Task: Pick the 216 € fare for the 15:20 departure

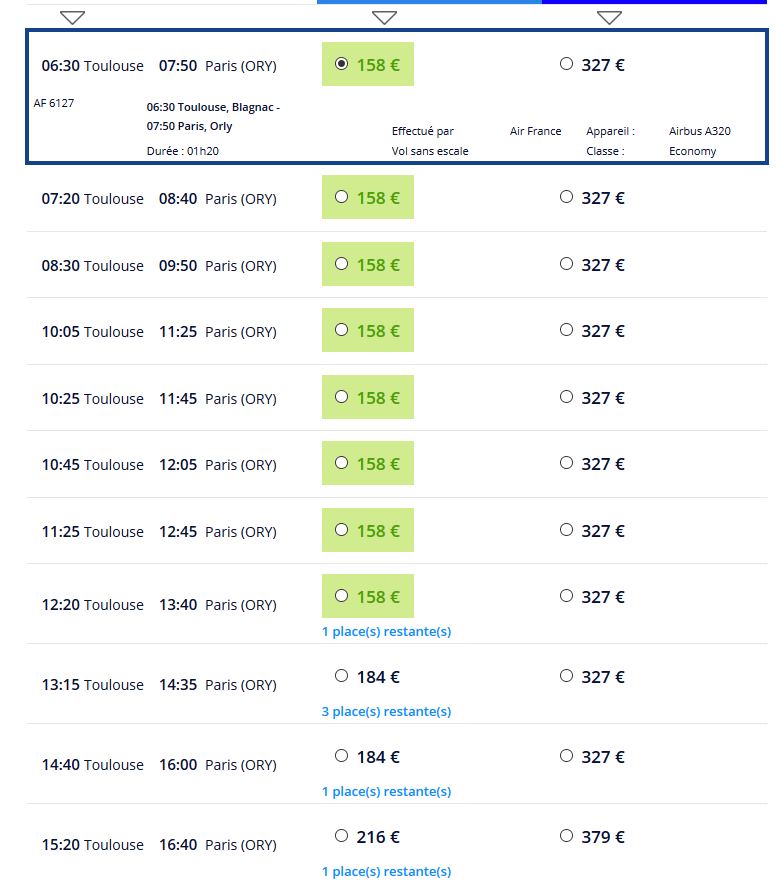Action: click(343, 836)
